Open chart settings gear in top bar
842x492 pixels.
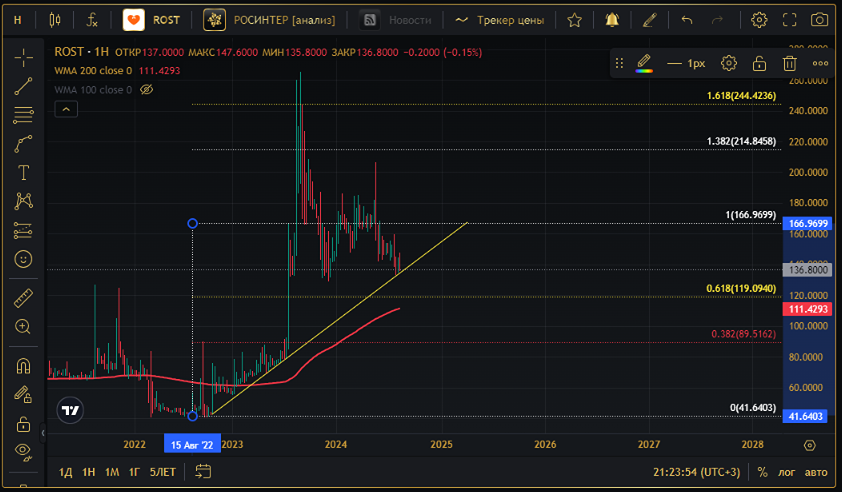pos(759,20)
